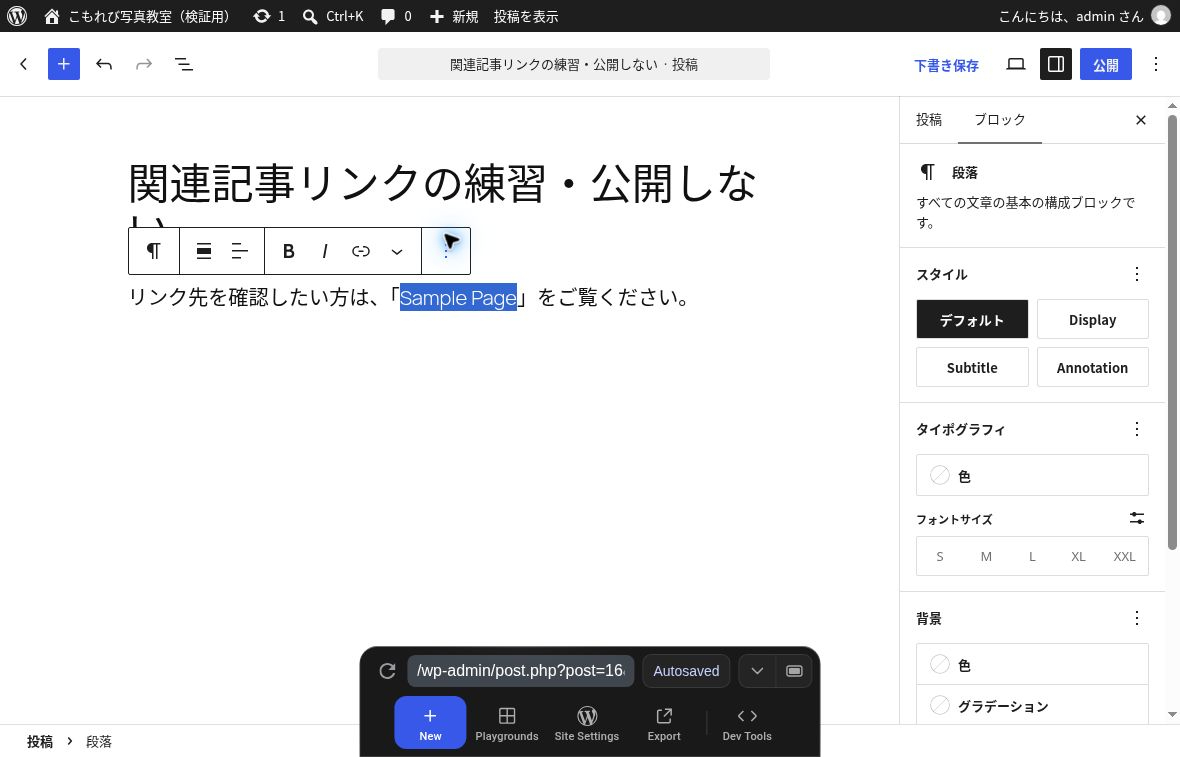This screenshot has width=1180, height=757.
Task: Select the Annotation style variation
Action: pos(1093,367)
